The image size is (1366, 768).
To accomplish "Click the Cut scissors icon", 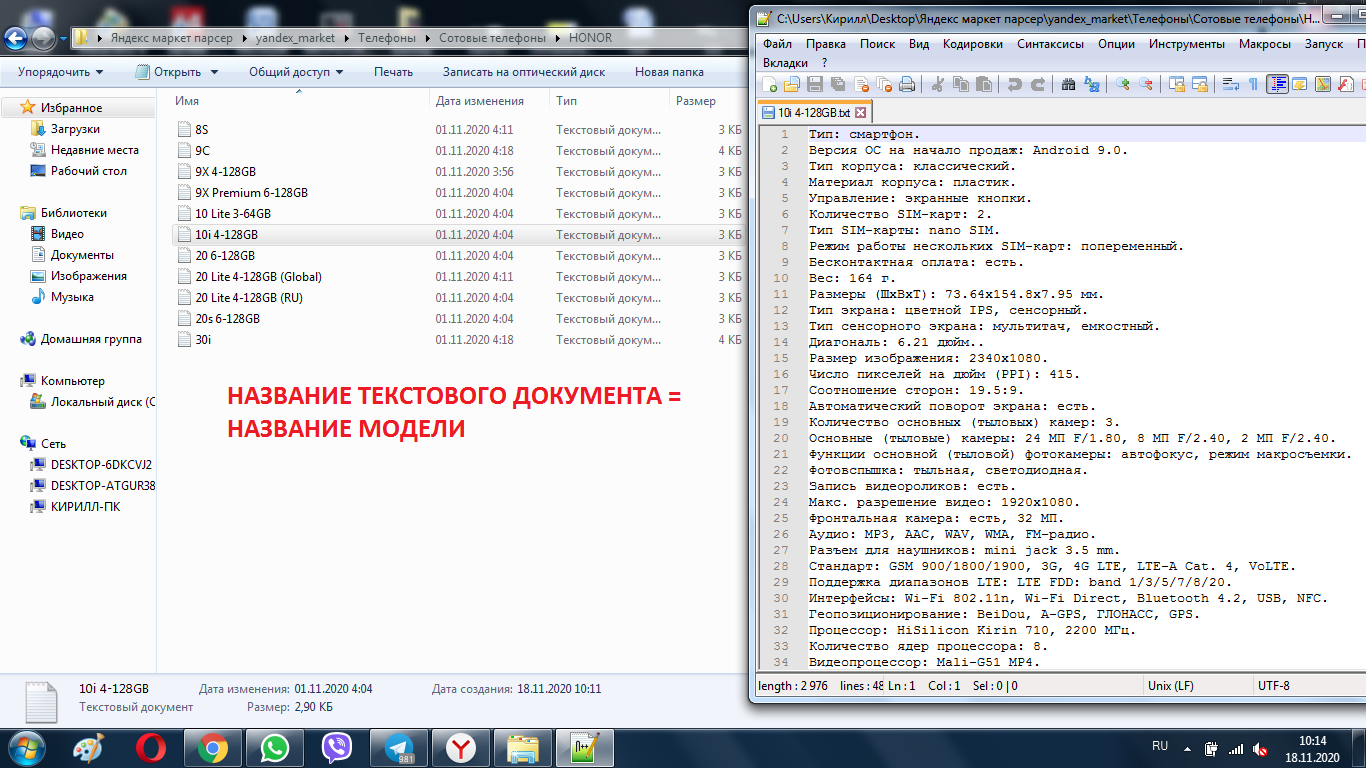I will [x=938, y=85].
